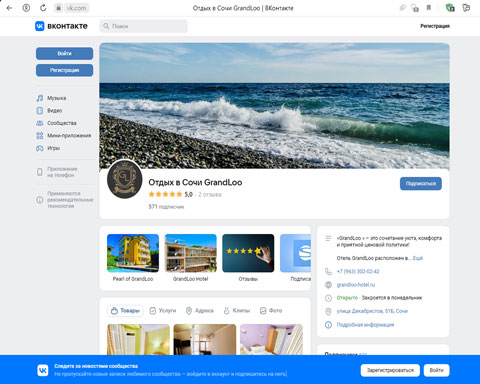Click the phone app icon in sidebar

point(40,172)
